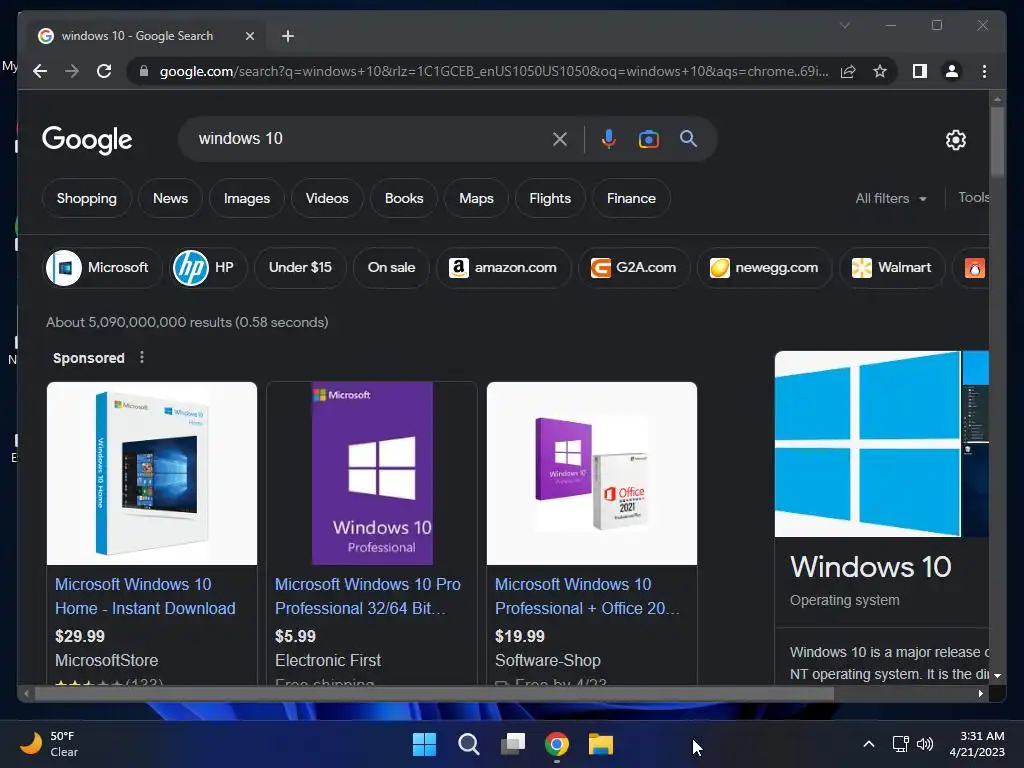This screenshot has height=768, width=1024.
Task: Click the forward navigation arrow
Action: click(x=72, y=71)
